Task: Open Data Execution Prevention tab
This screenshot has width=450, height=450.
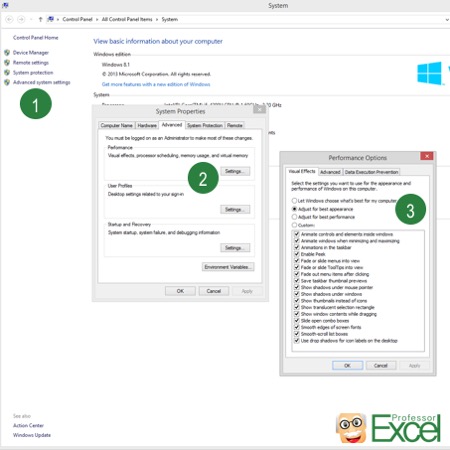Action: pyautogui.click(x=371, y=172)
